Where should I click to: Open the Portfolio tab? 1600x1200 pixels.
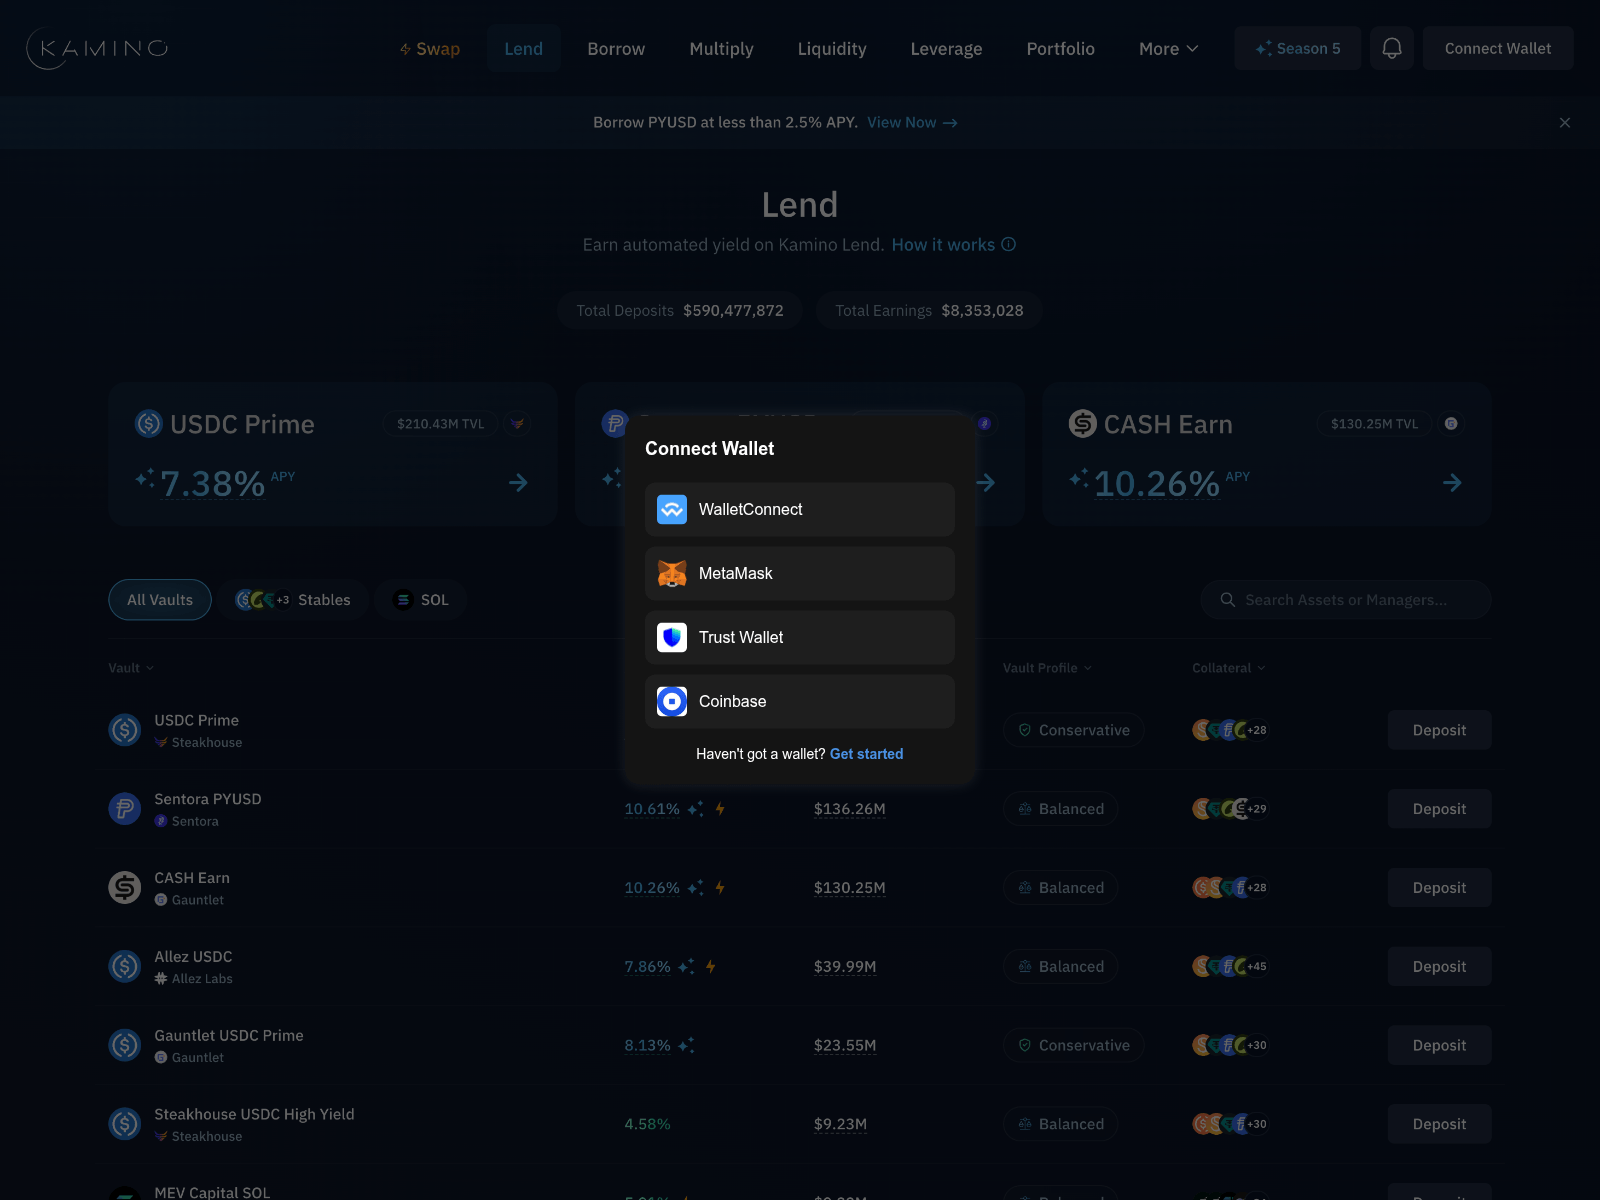(x=1061, y=49)
